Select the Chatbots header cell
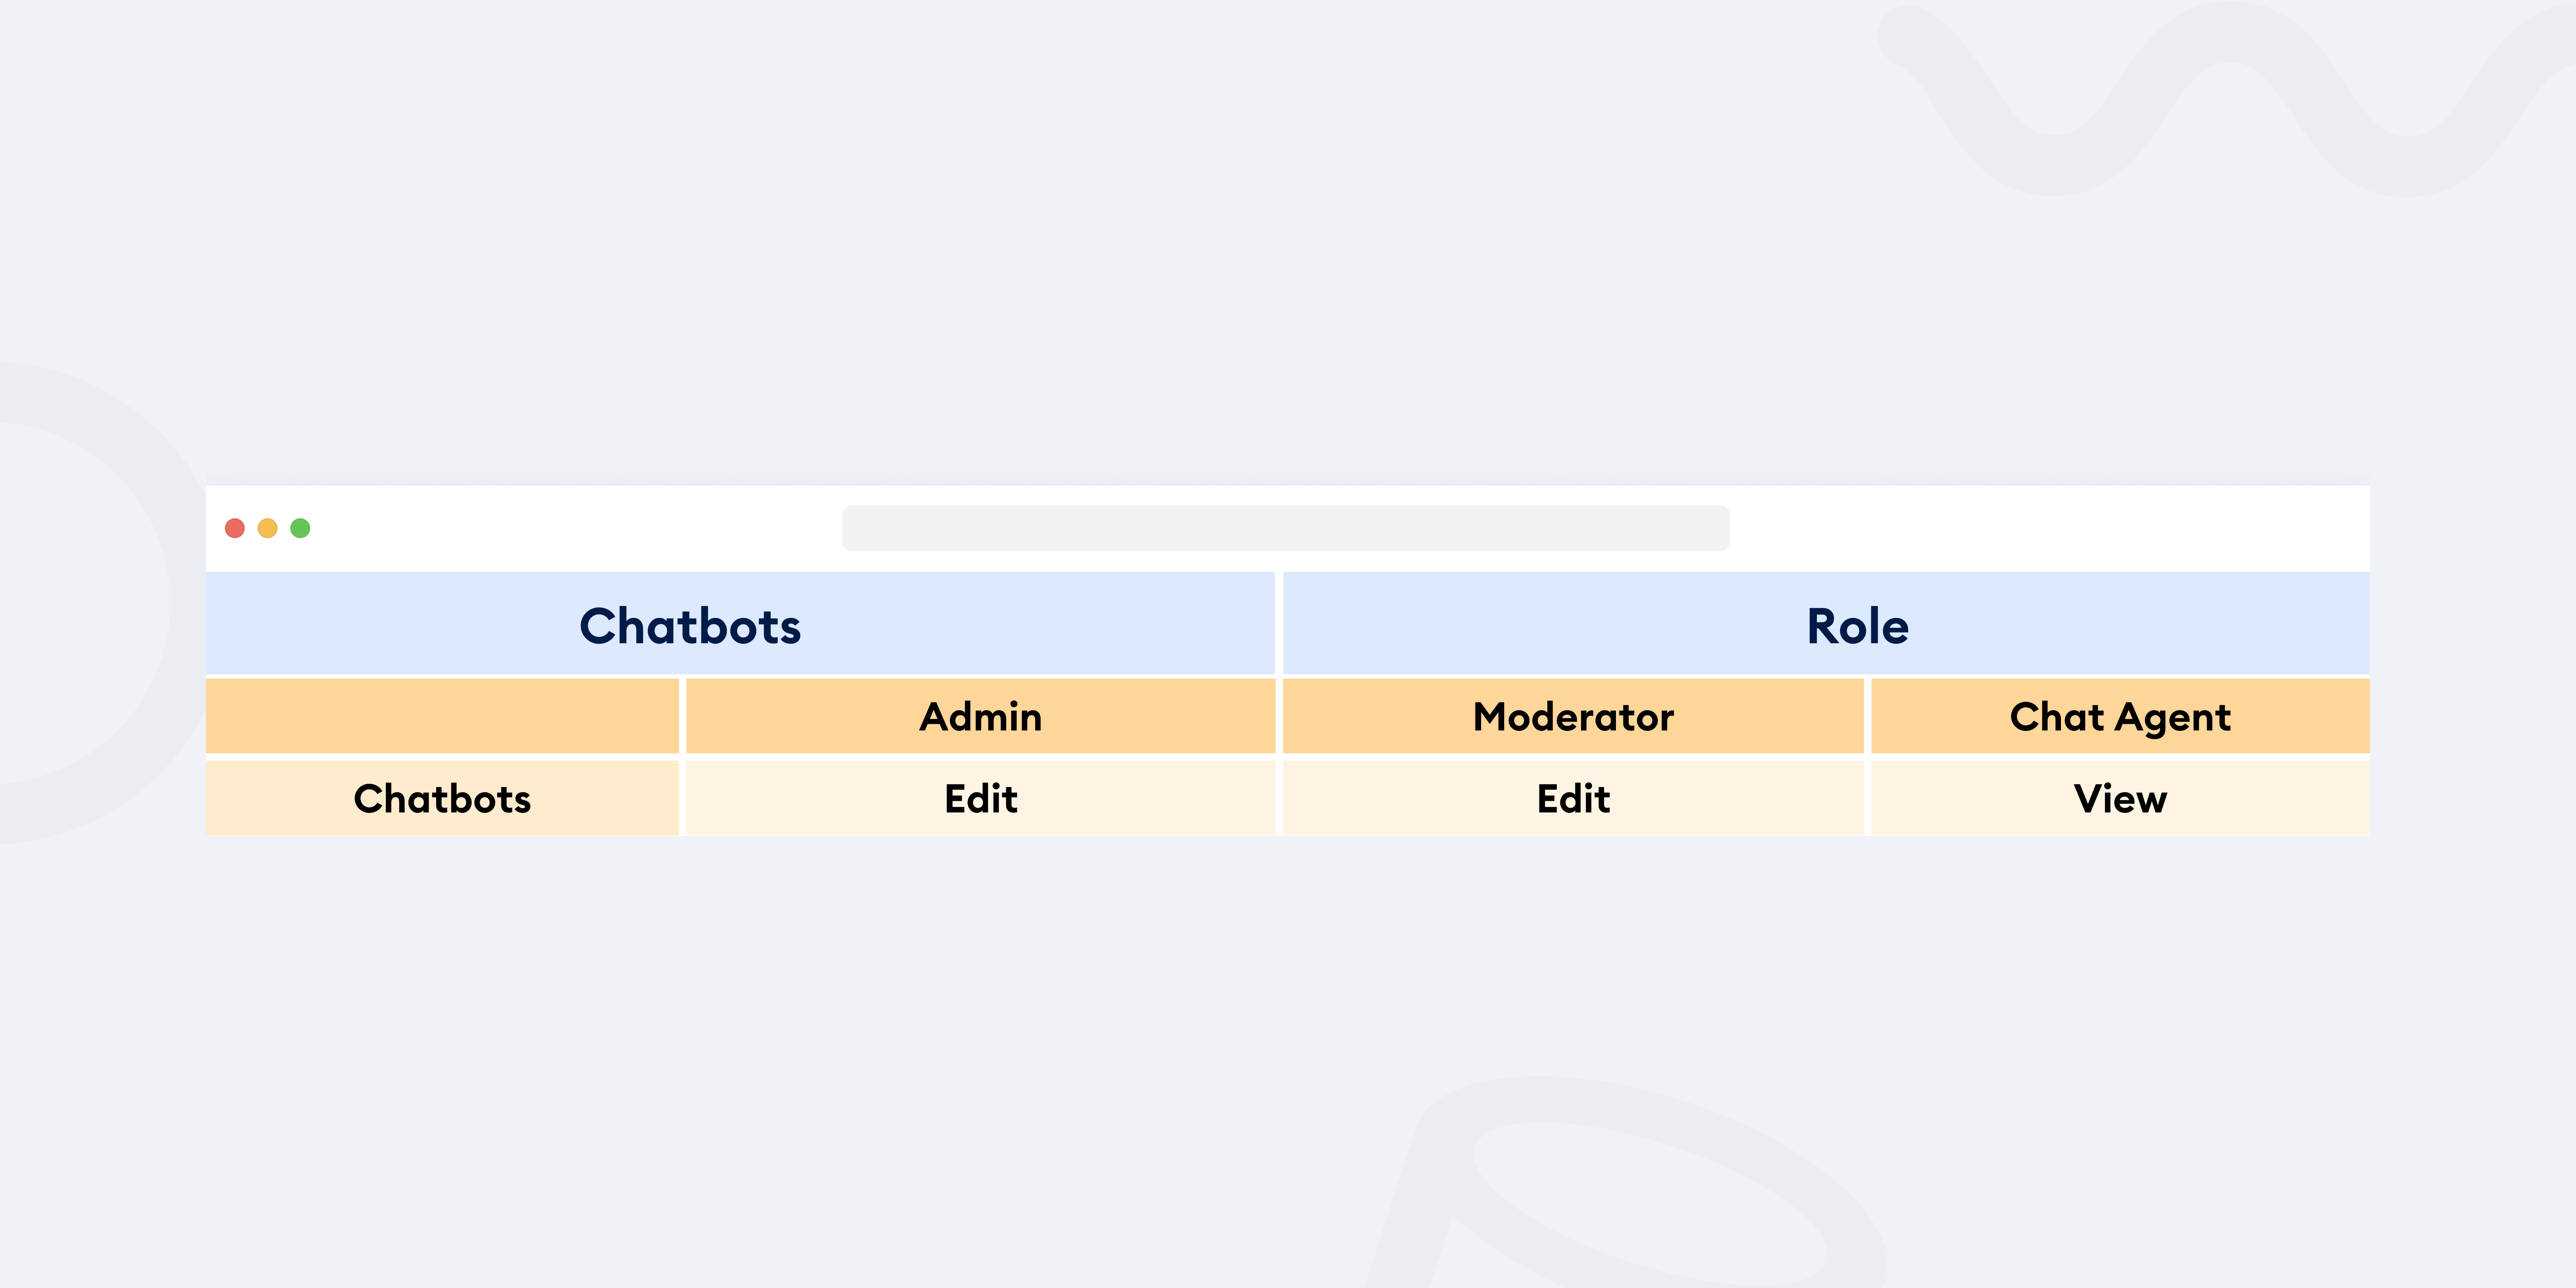 [740, 624]
